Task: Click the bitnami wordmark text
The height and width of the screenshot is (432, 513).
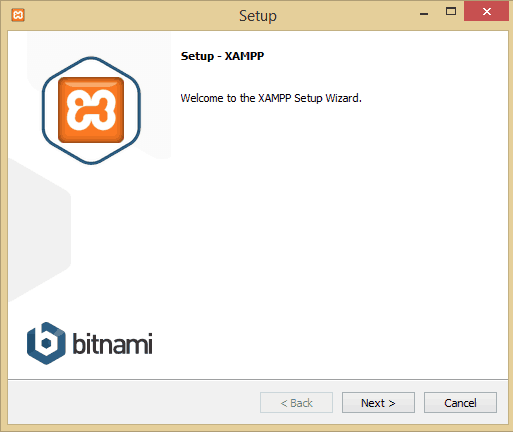Action: point(113,343)
